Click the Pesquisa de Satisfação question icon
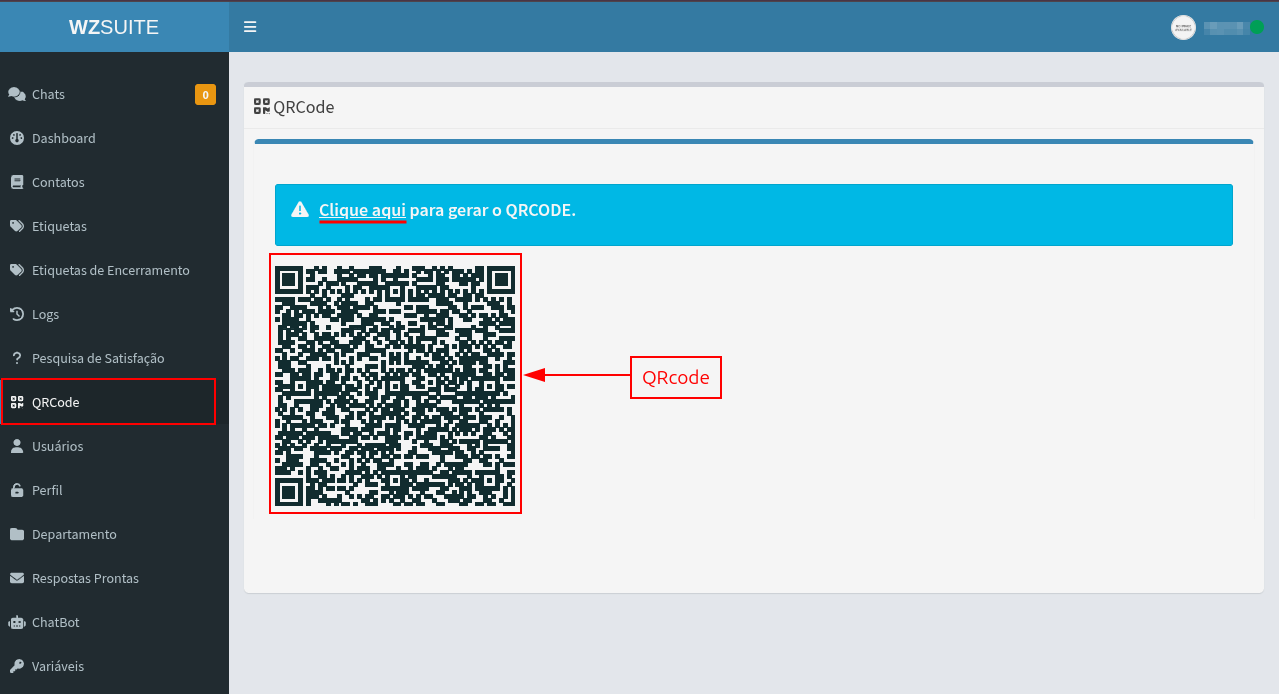The height and width of the screenshot is (694, 1279). (x=17, y=358)
